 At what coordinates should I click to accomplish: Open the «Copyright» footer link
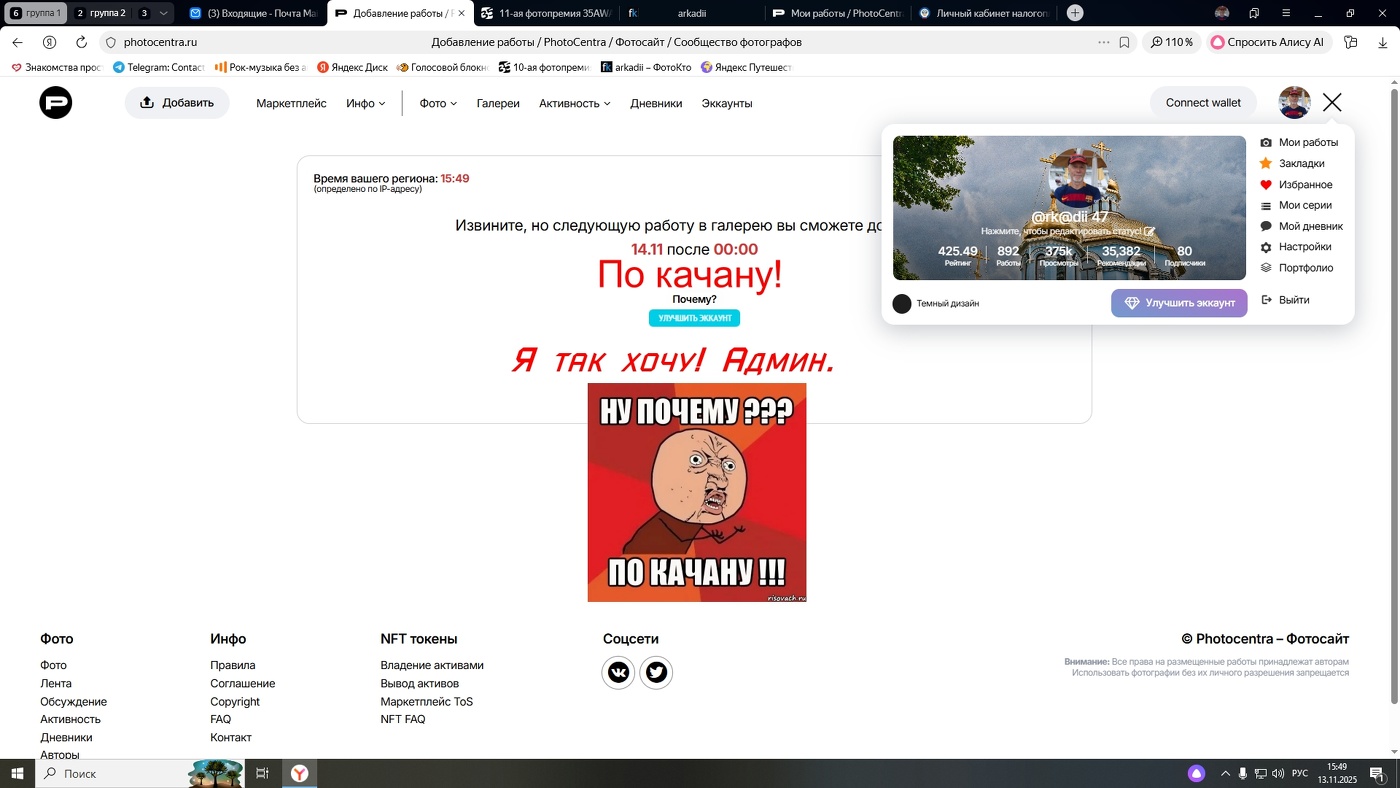point(234,701)
